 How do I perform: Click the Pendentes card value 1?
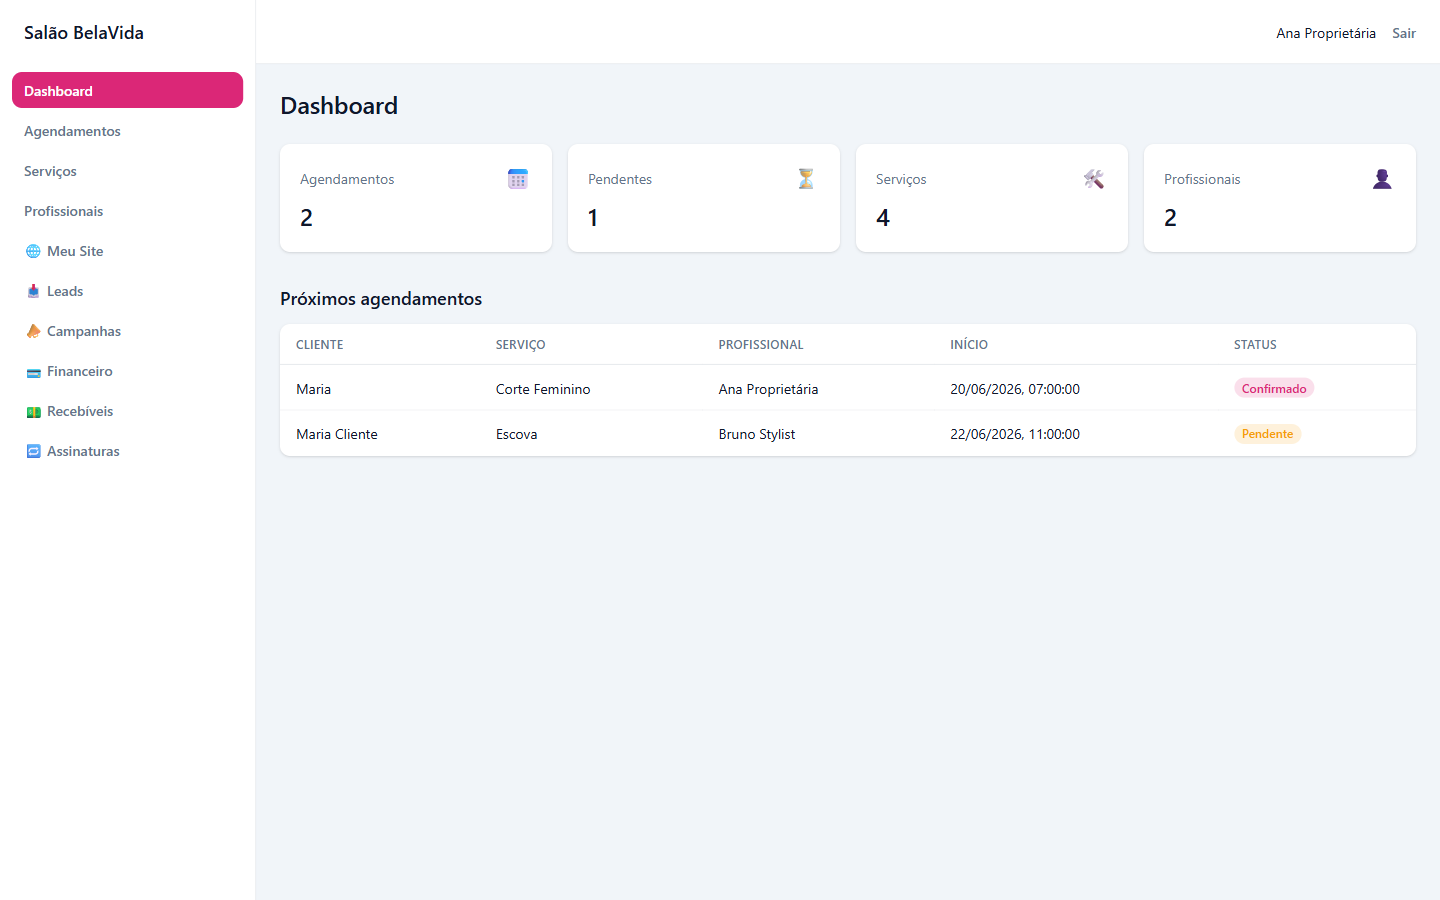593,218
